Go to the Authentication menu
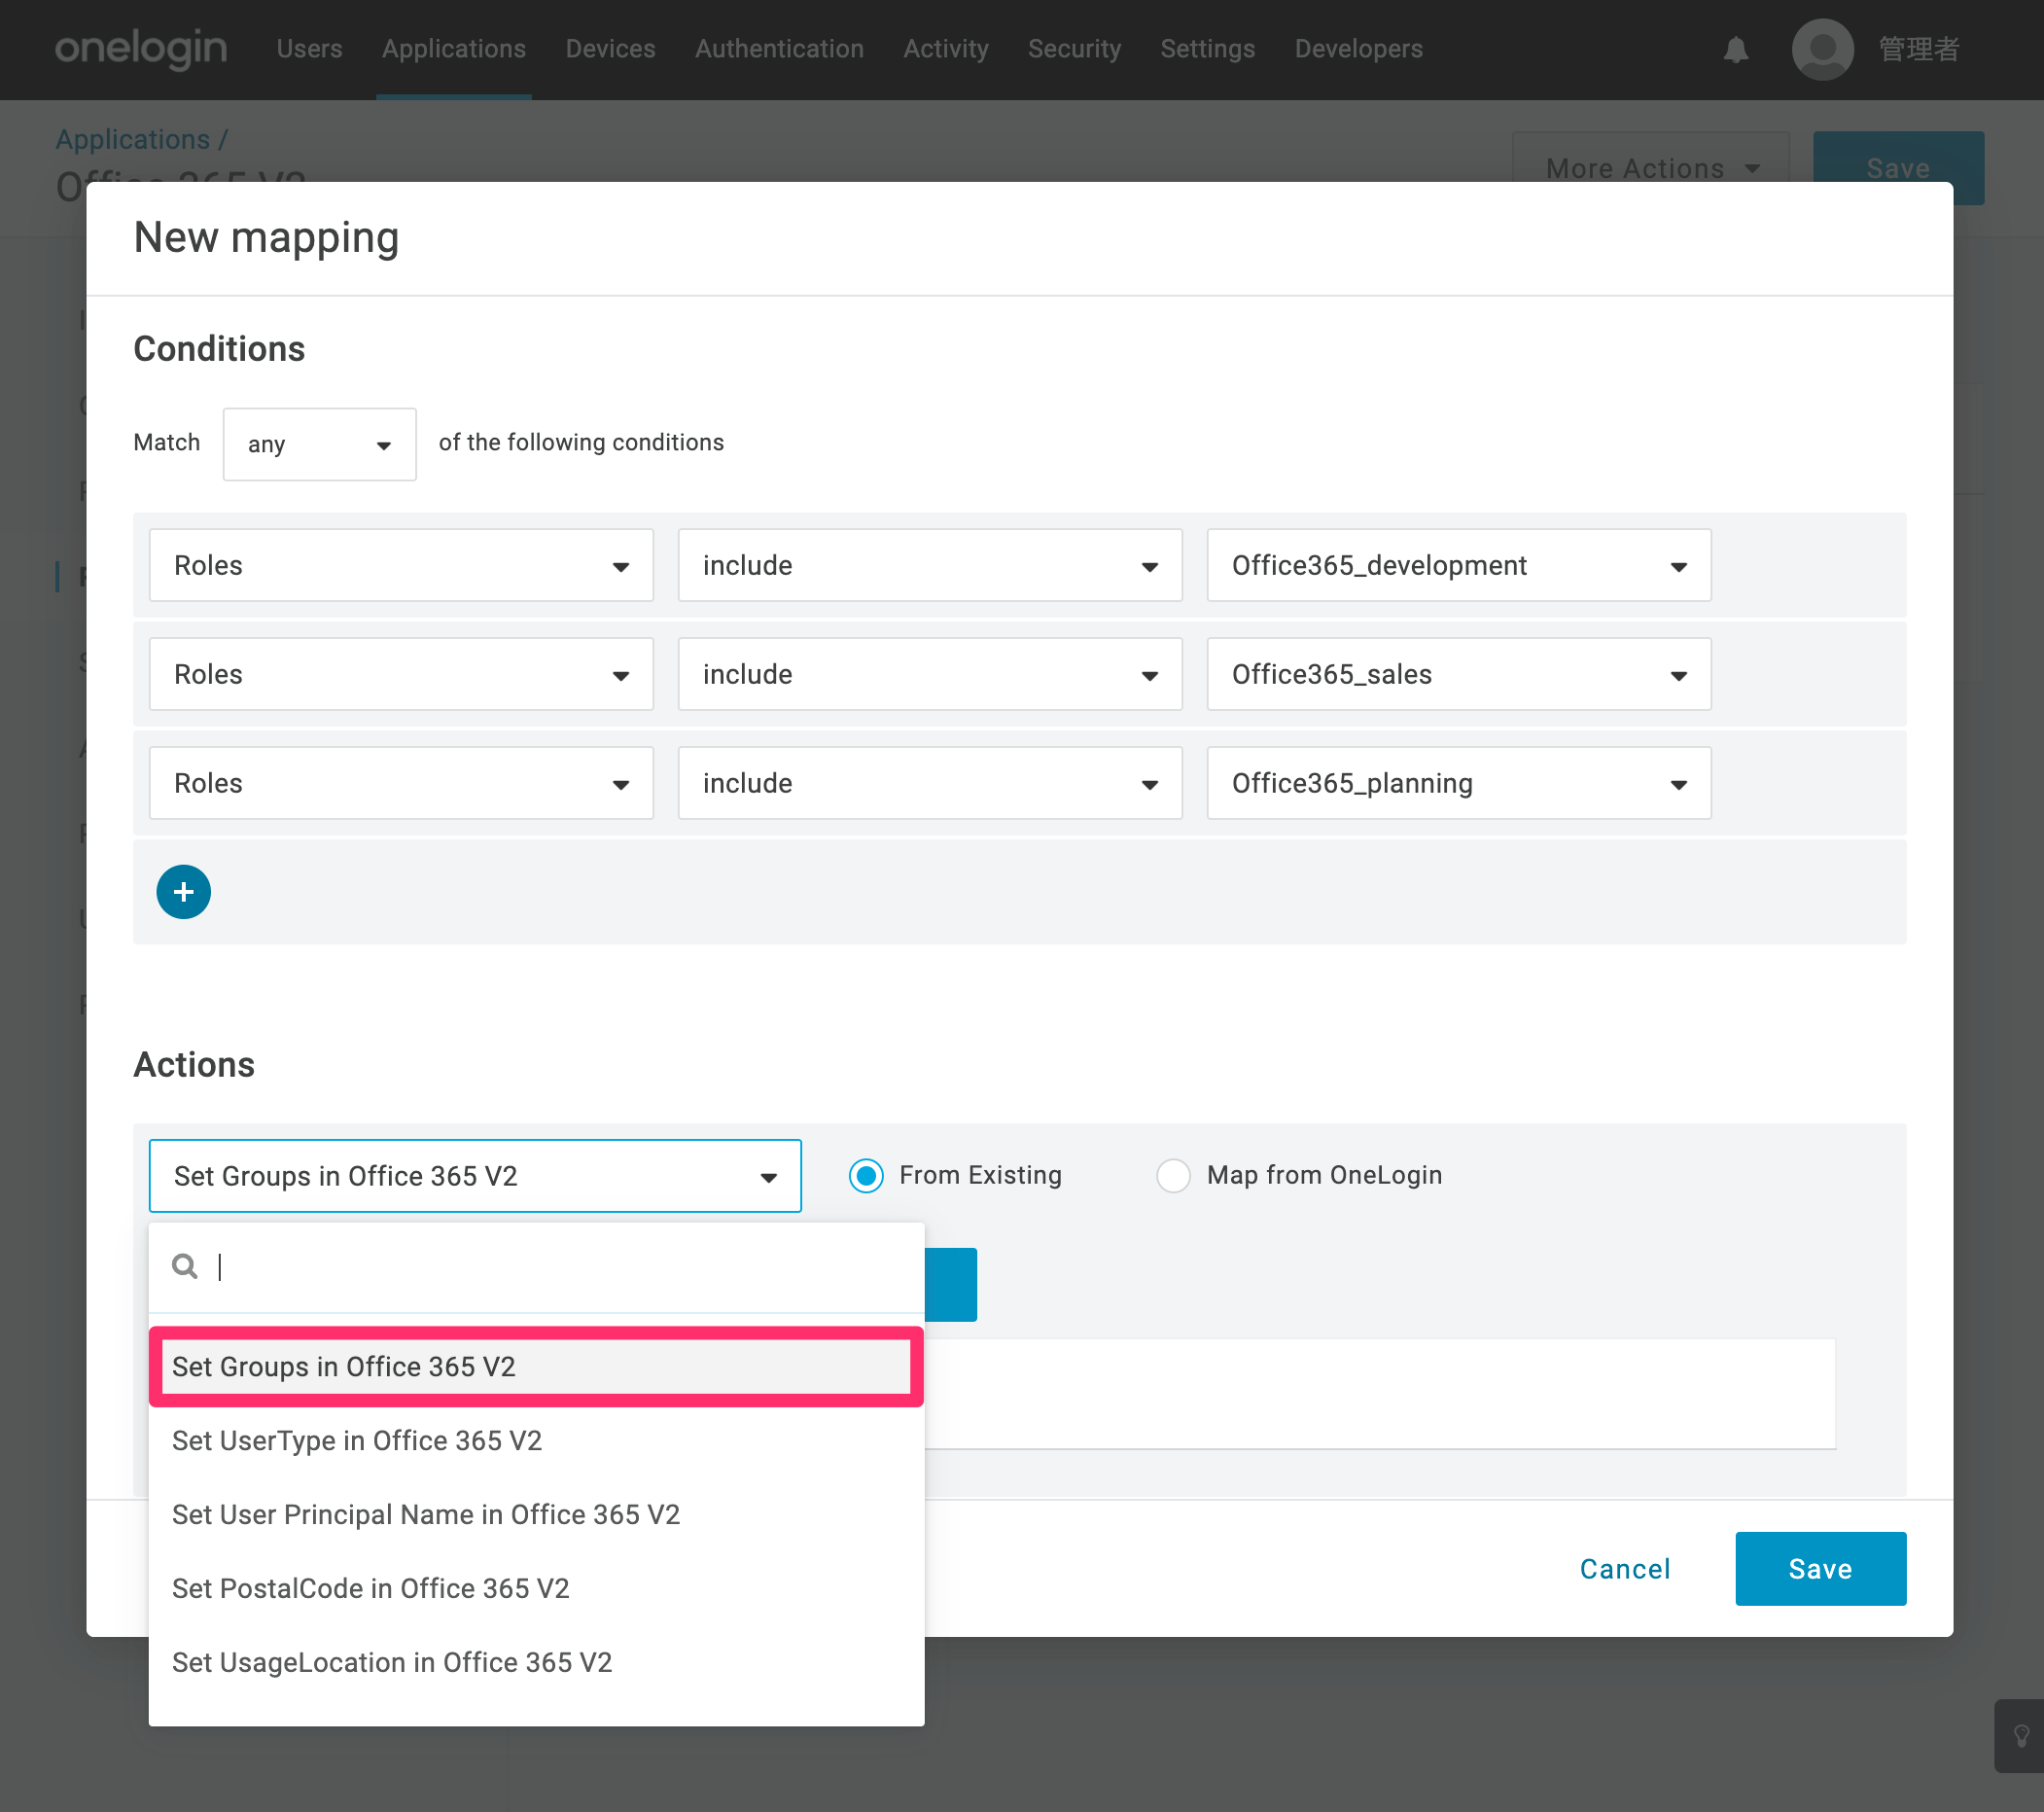The width and height of the screenshot is (2044, 1812). pos(779,49)
